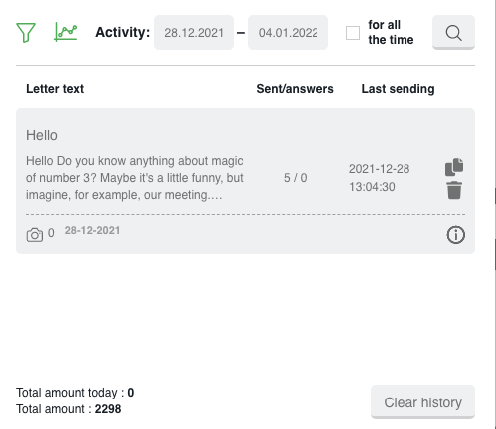Open the start date field 28.12.2021
496x429 pixels.
point(194,32)
